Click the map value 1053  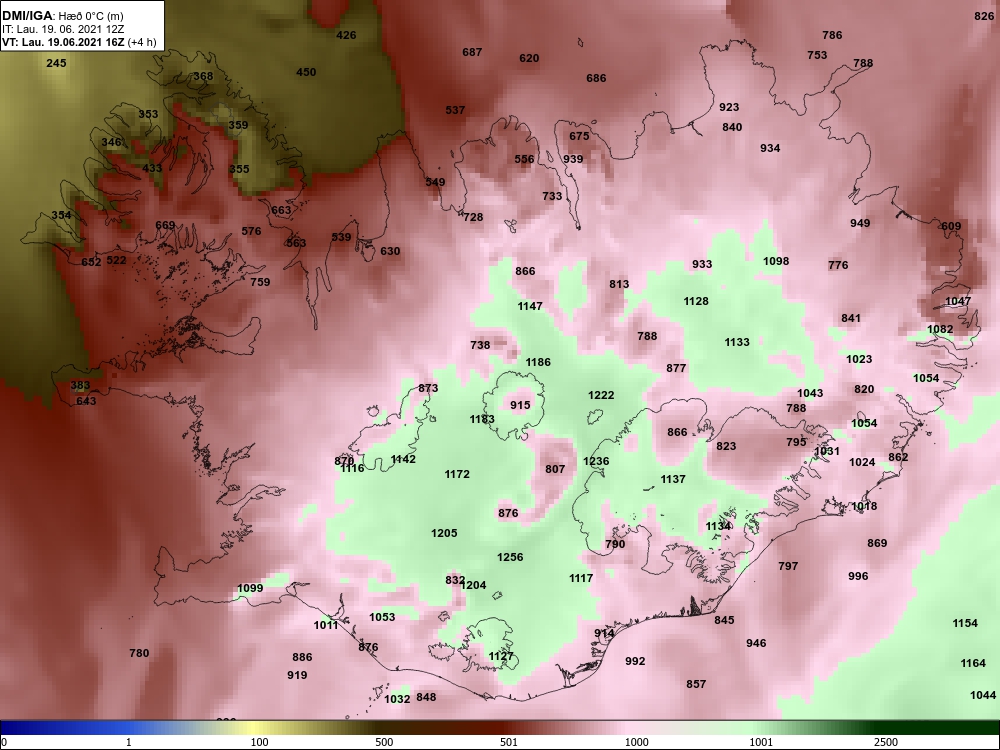(x=382, y=617)
